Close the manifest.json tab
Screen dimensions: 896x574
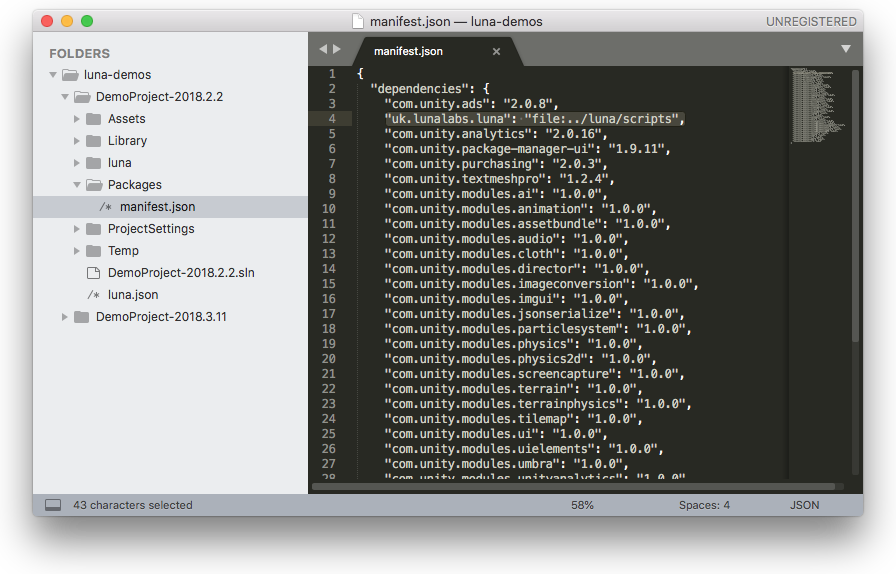[496, 51]
